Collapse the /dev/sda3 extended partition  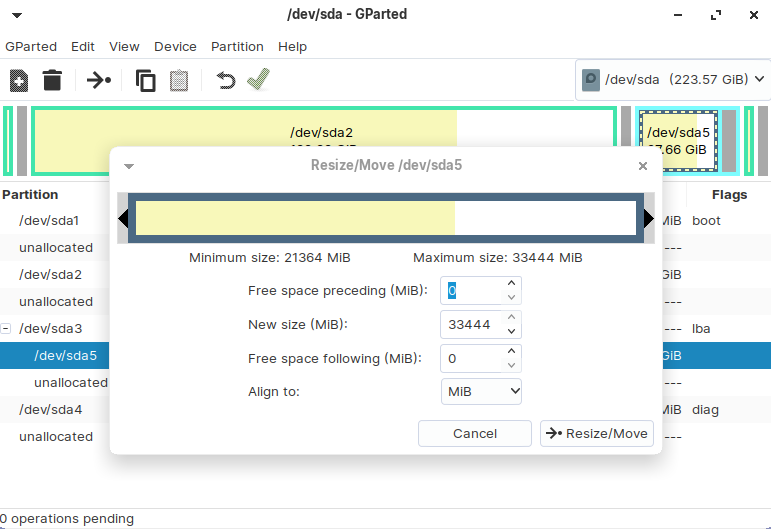click(x=5, y=328)
